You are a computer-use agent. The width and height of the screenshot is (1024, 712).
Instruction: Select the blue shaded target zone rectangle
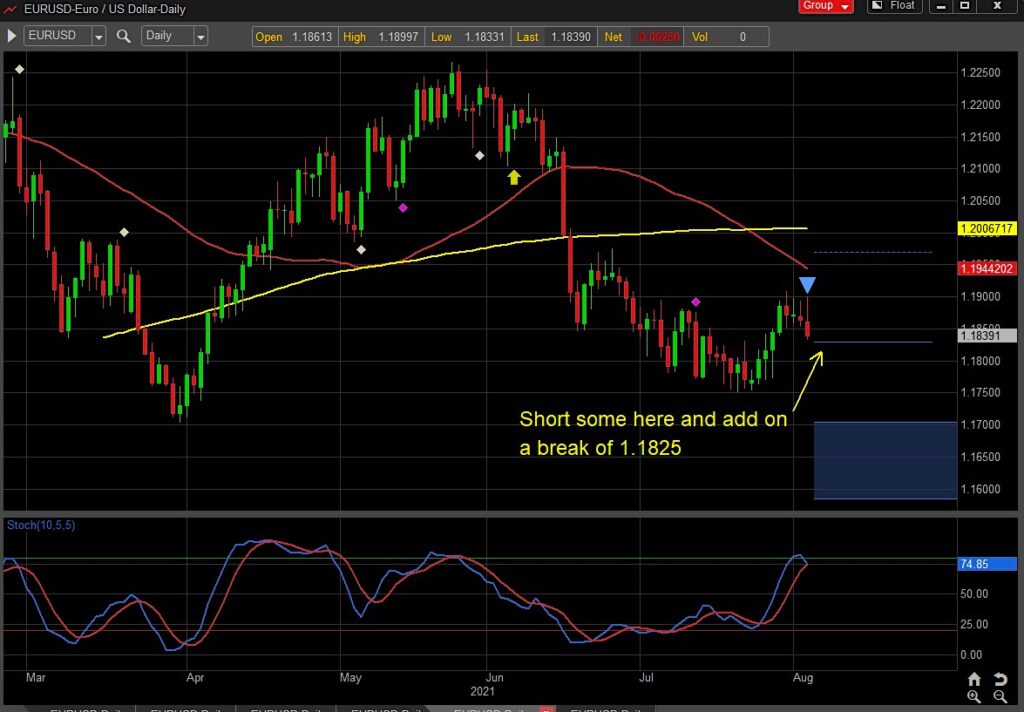pyautogui.click(x=885, y=461)
